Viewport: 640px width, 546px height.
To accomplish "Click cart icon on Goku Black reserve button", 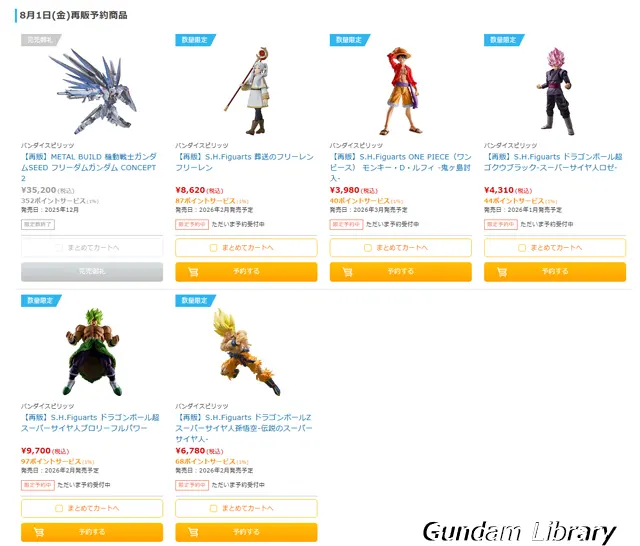I will (x=502, y=272).
